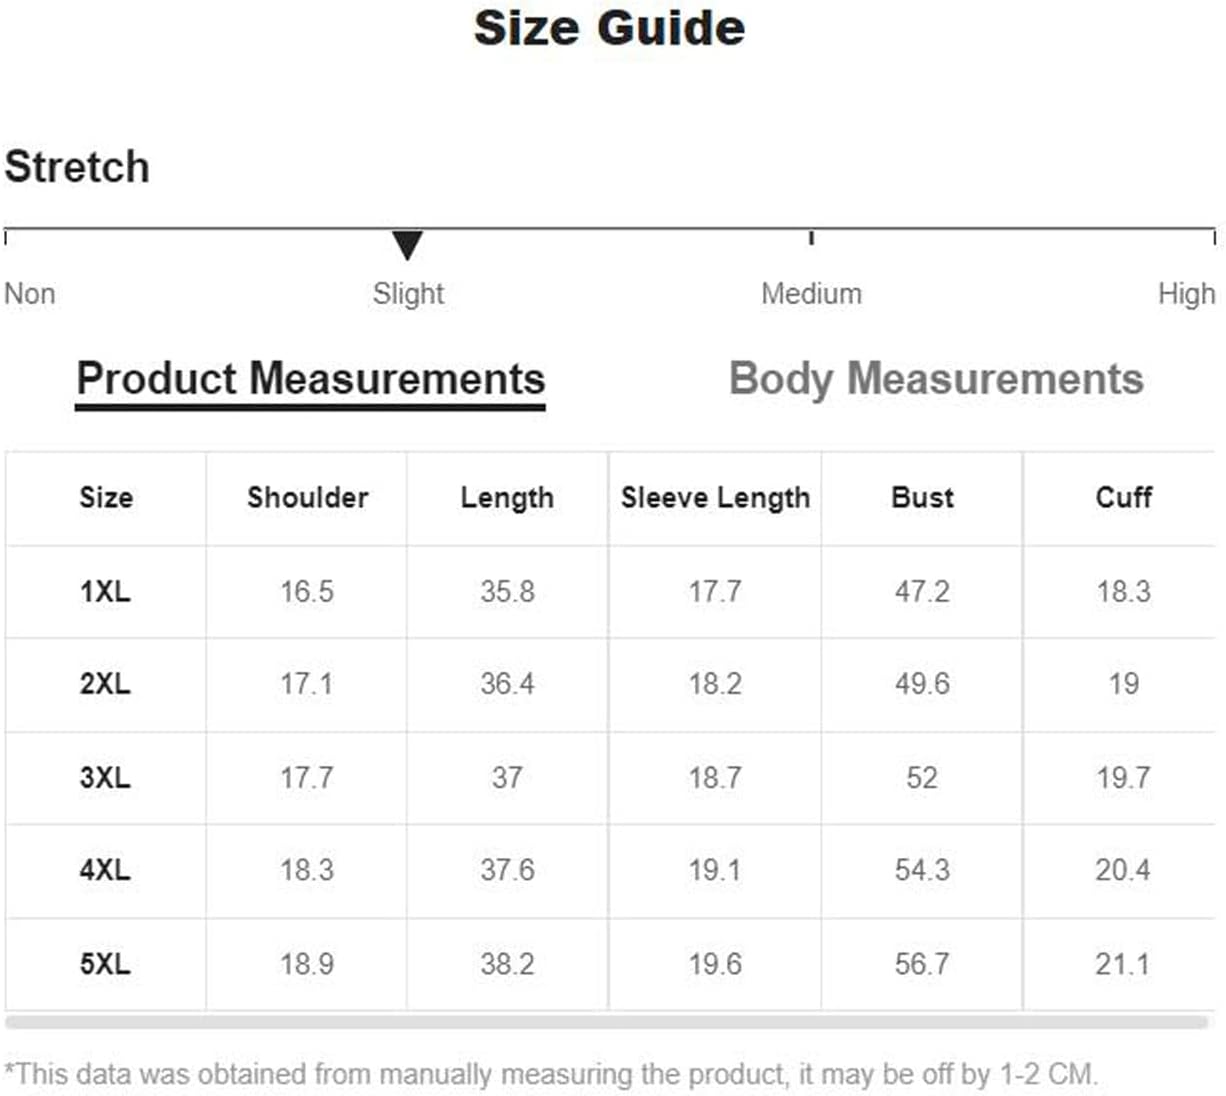Select the 2XL size row label
Image resolution: width=1226 pixels, height=1096 pixels.
tap(105, 684)
